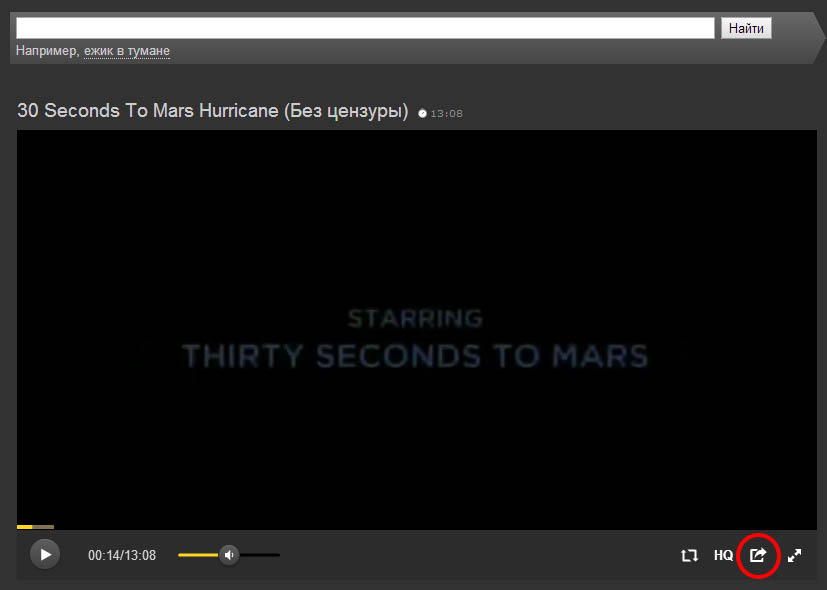Toggle HQ video quality
This screenshot has width=827, height=590.
click(723, 555)
